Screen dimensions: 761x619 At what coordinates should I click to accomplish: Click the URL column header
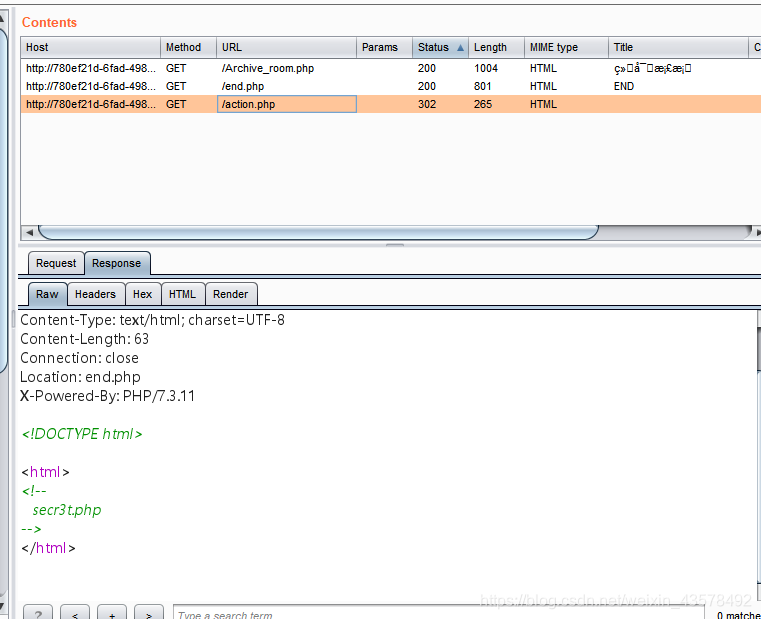pyautogui.click(x=286, y=48)
